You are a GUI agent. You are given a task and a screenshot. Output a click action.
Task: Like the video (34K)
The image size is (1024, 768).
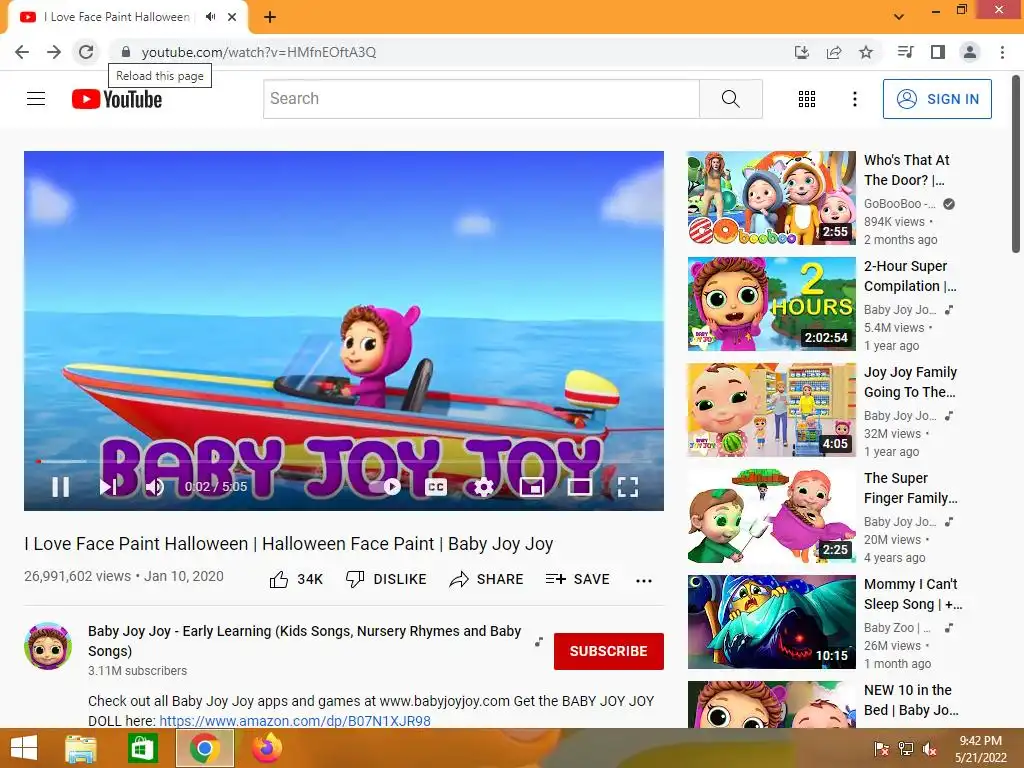[x=296, y=579]
